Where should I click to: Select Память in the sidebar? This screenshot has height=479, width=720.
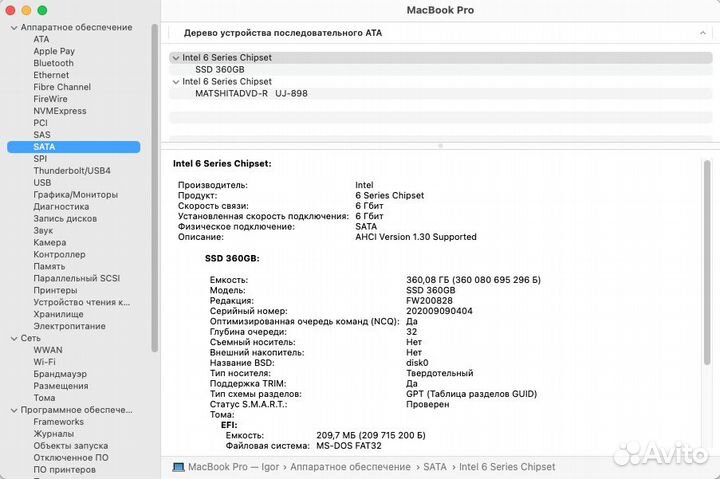(49, 266)
